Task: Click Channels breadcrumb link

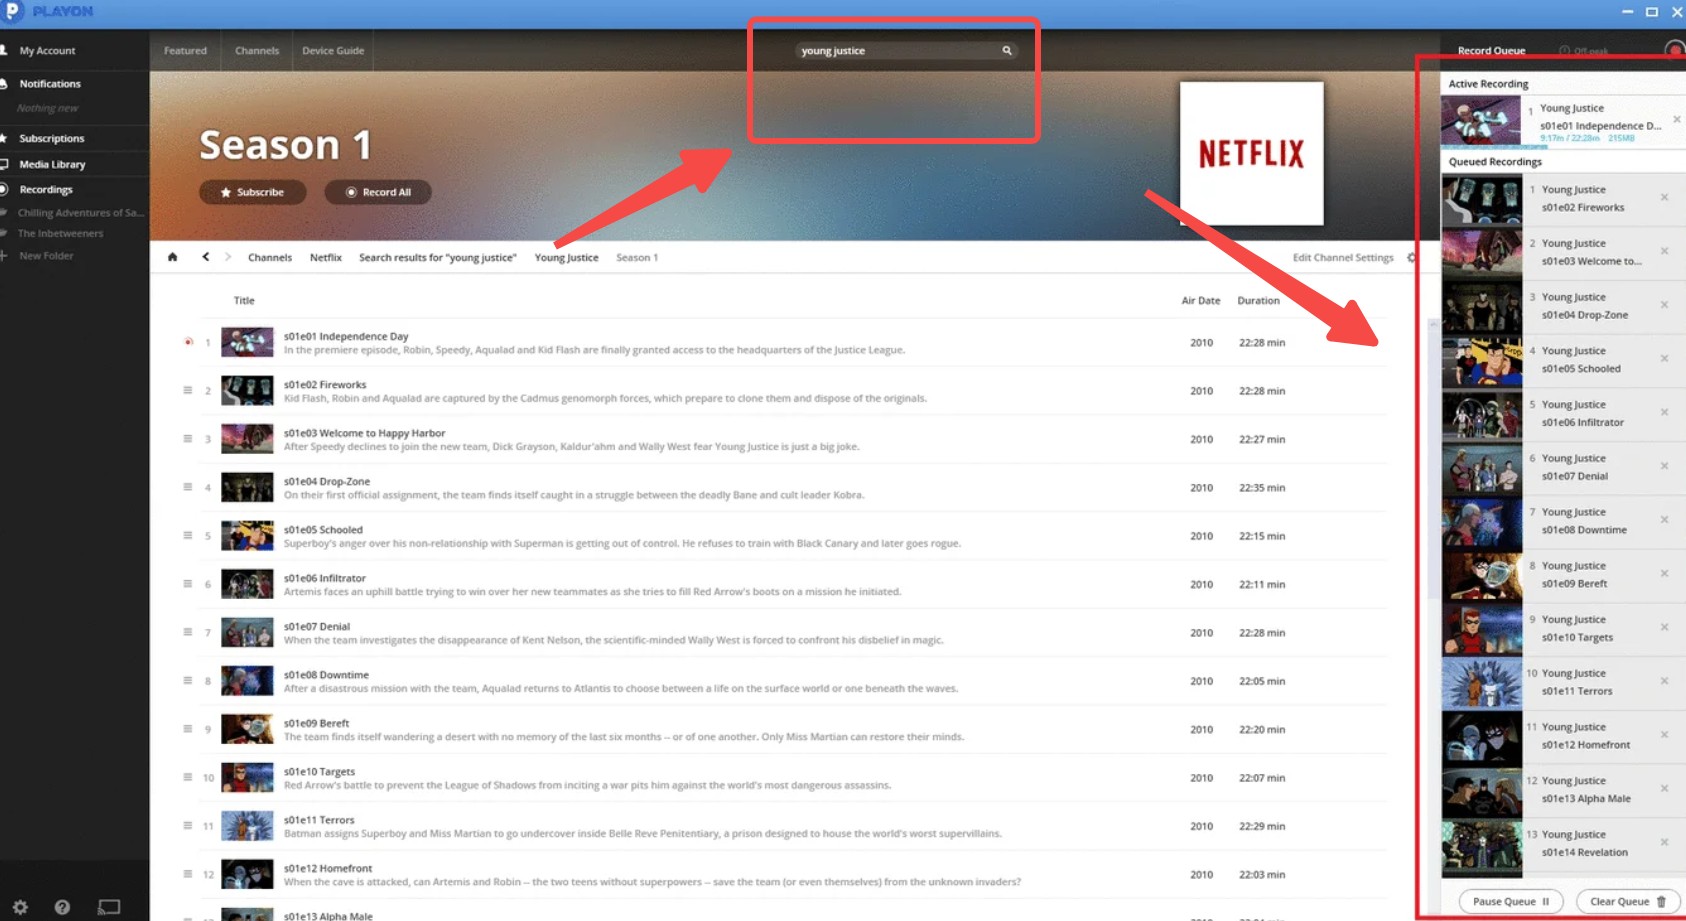Action: coord(270,257)
